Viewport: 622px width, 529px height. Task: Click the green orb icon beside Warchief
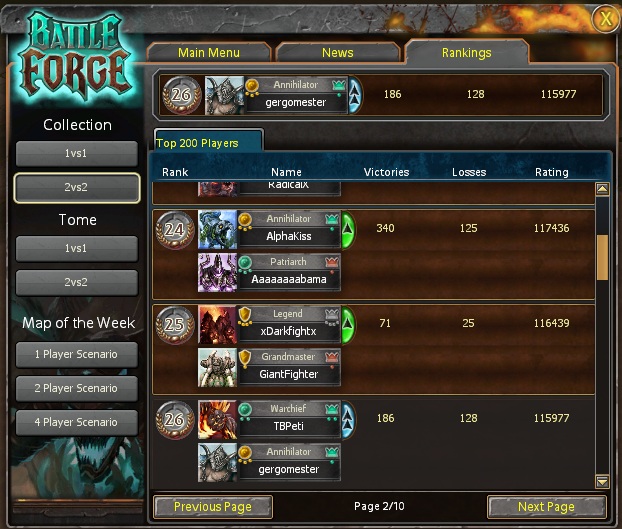(x=245, y=409)
